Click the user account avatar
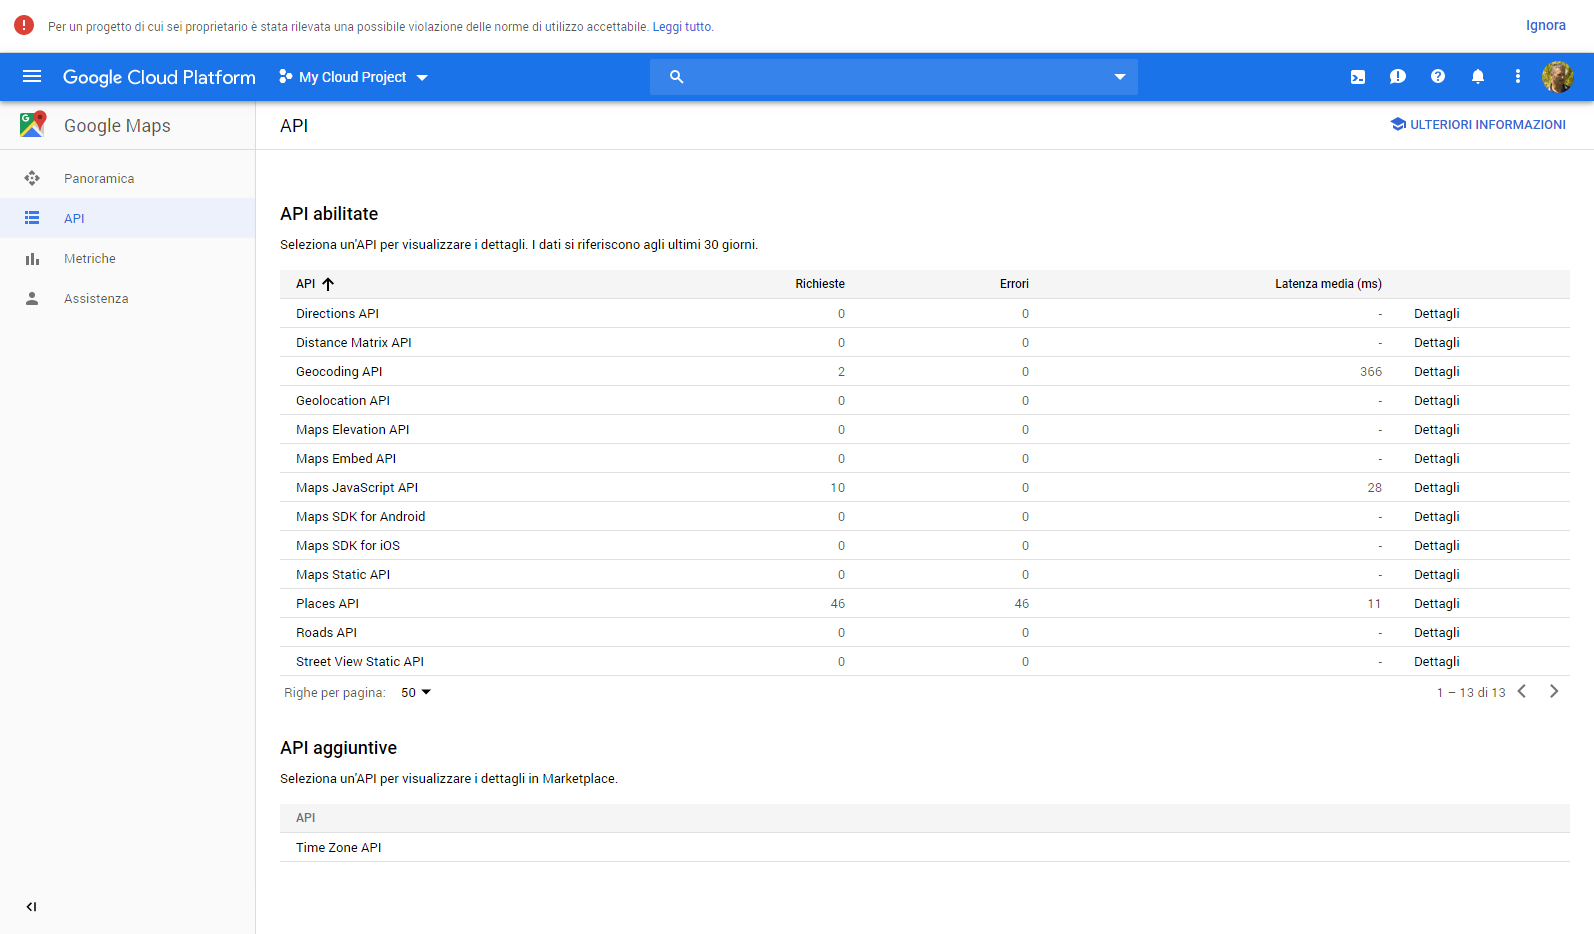 (x=1558, y=77)
